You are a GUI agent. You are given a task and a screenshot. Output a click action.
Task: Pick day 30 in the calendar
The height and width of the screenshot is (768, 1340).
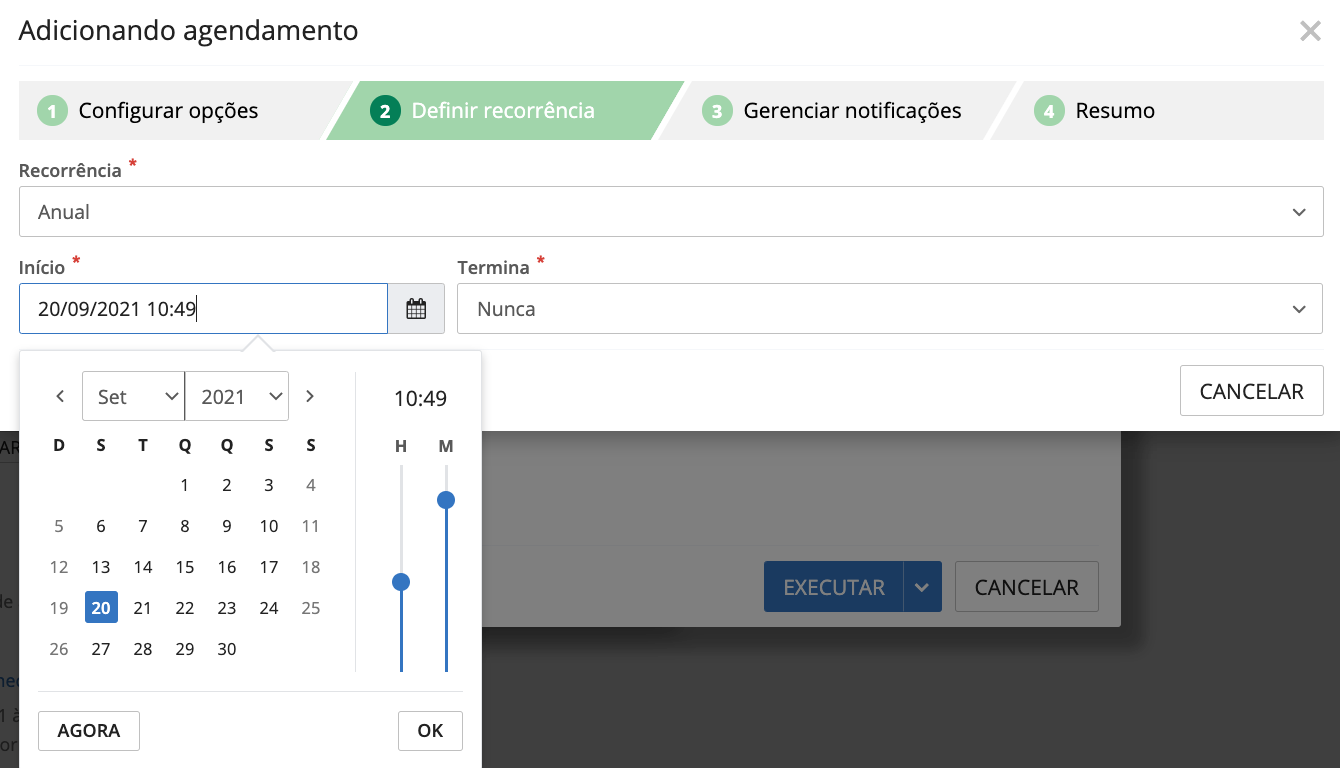pyautogui.click(x=227, y=649)
